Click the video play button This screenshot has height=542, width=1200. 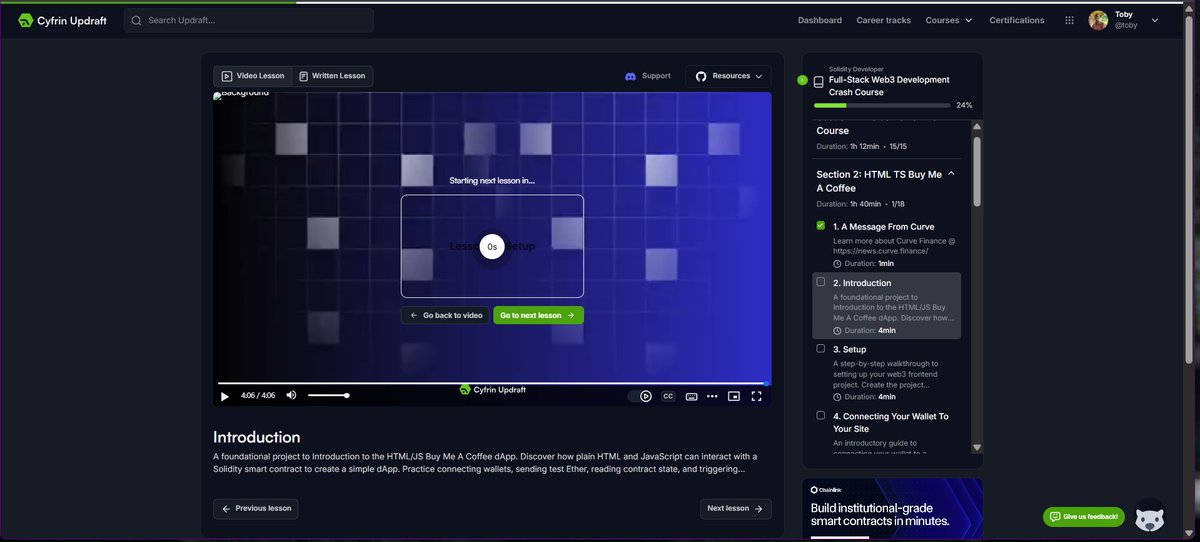click(225, 396)
